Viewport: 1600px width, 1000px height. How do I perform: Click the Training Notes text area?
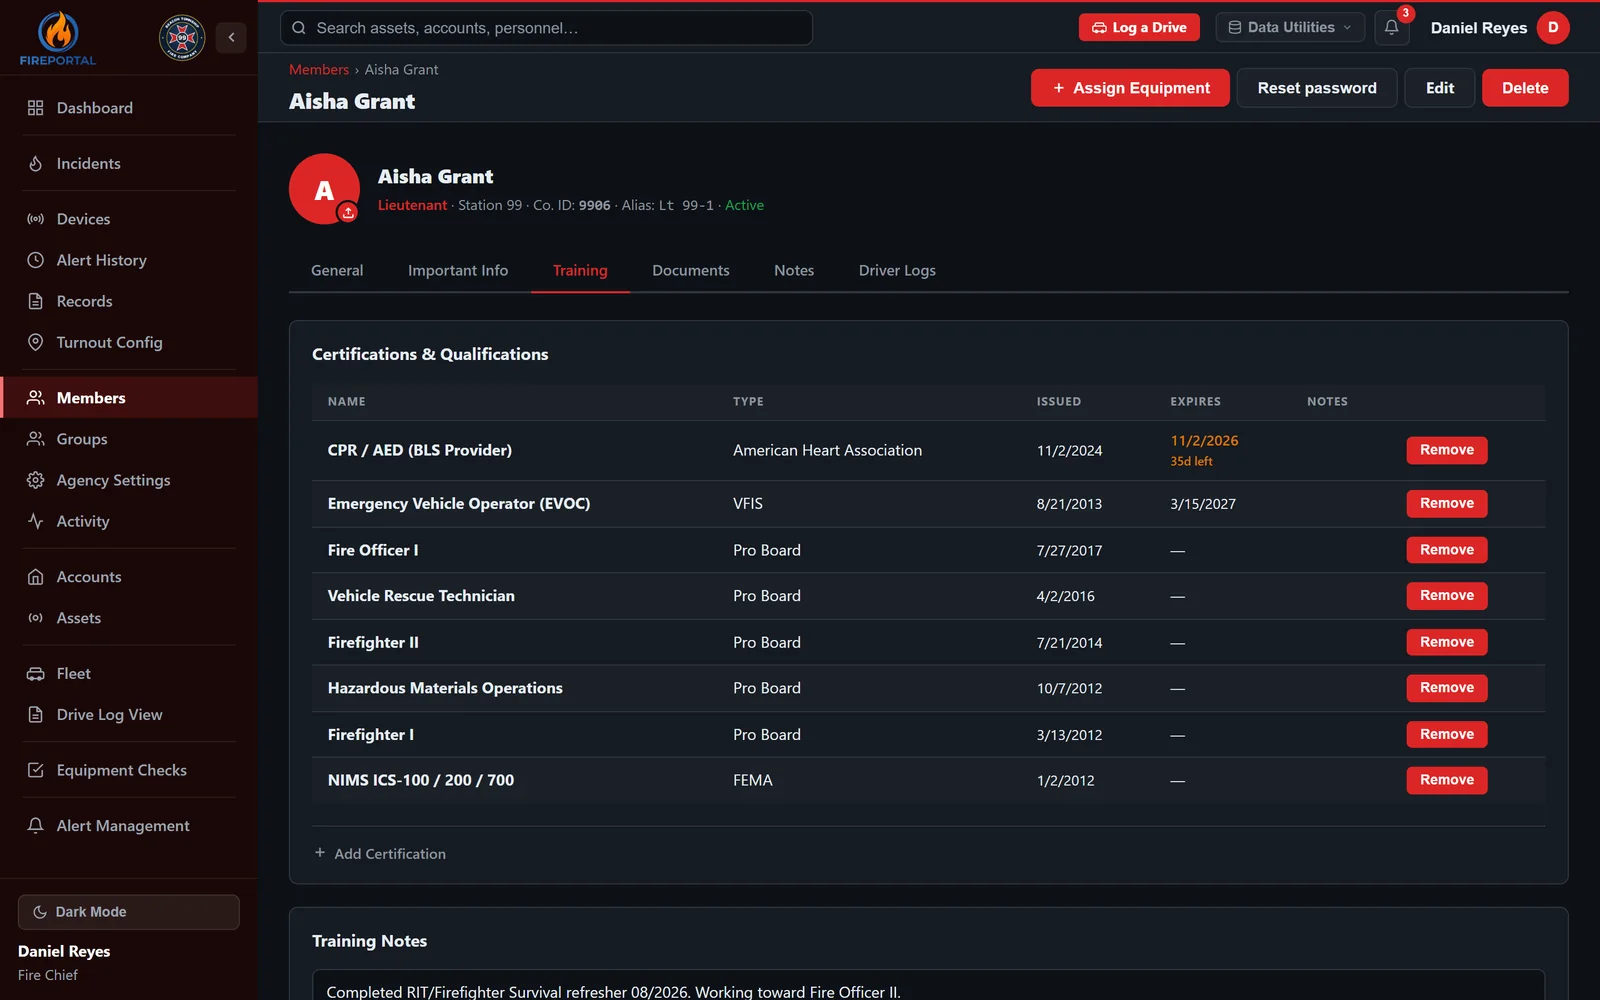(x=928, y=985)
